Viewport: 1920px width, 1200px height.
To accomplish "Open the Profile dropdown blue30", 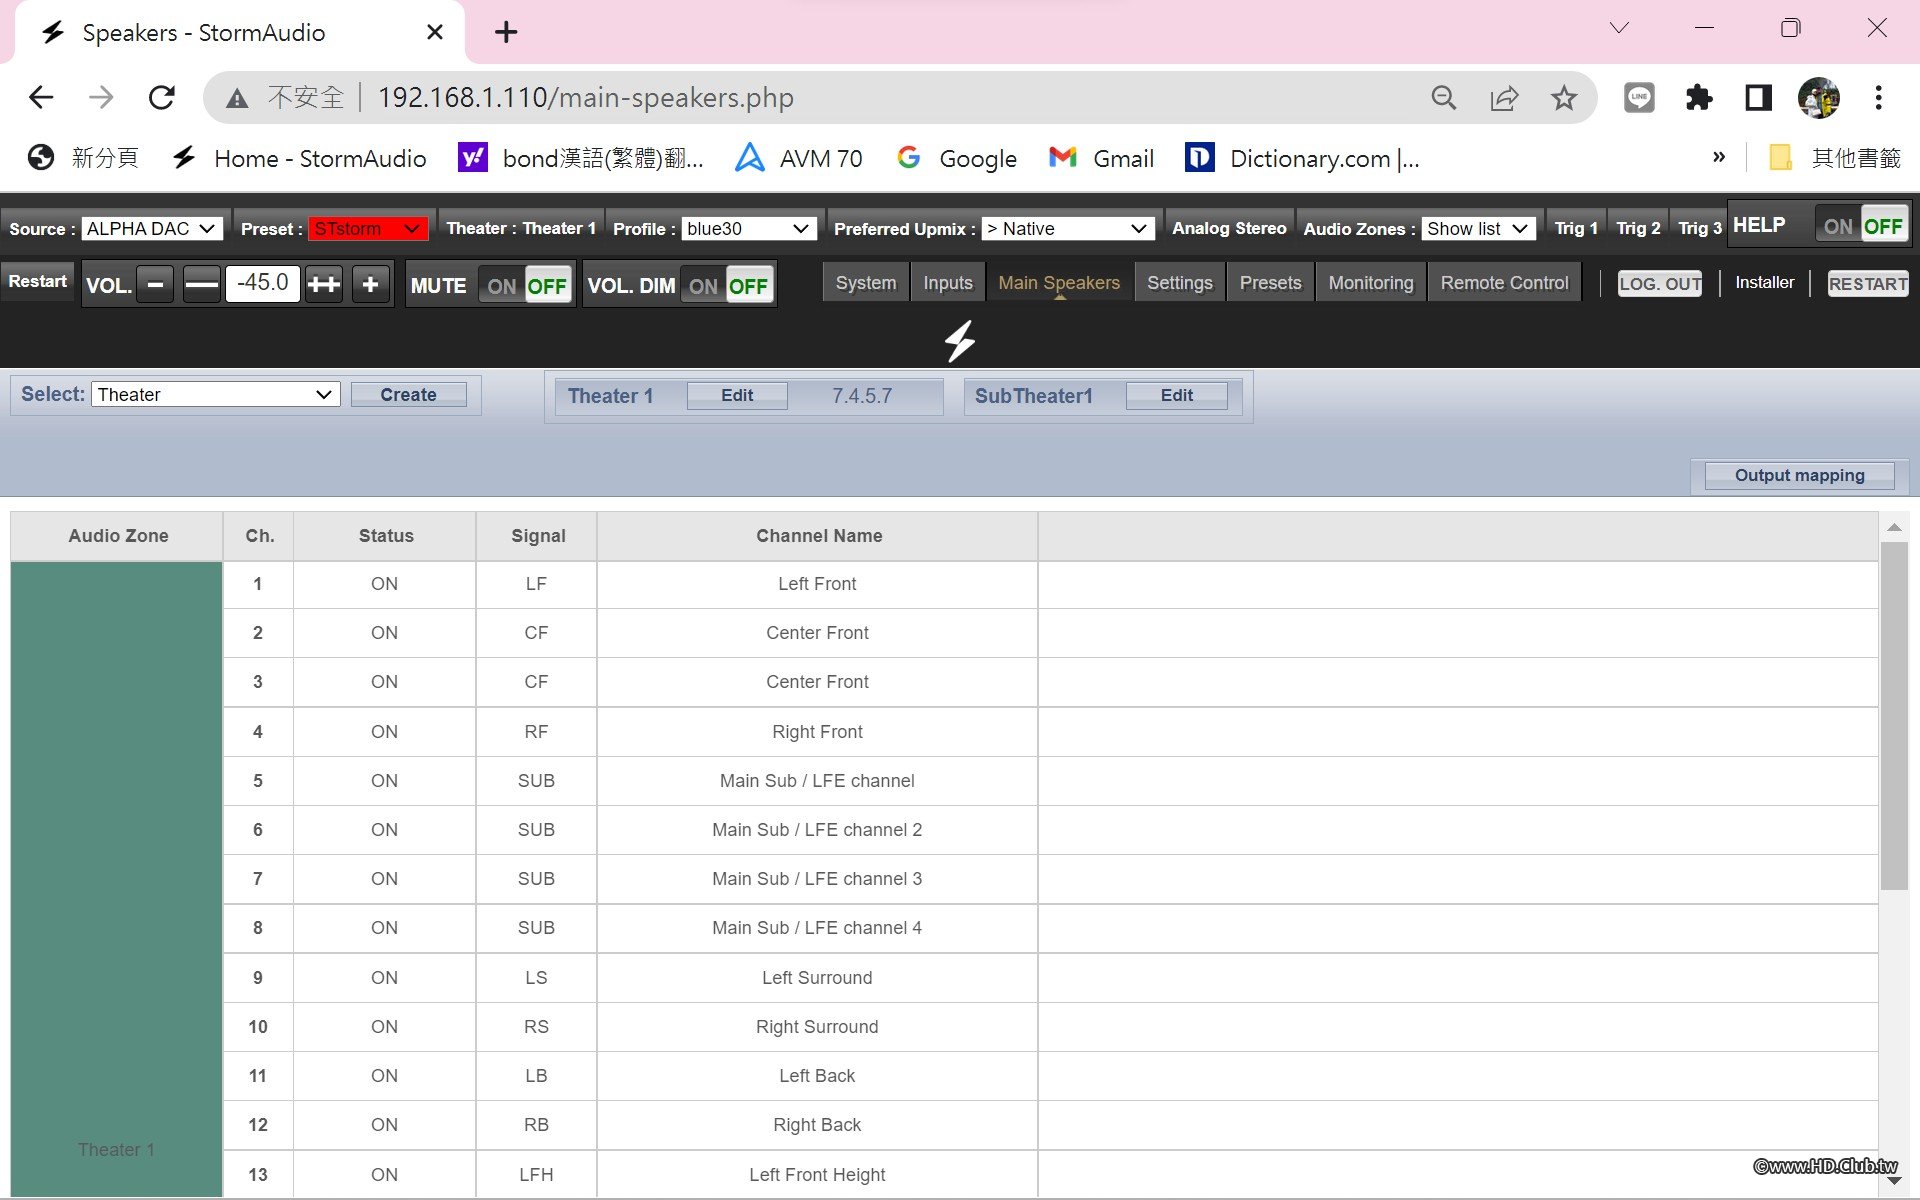I will (x=748, y=228).
